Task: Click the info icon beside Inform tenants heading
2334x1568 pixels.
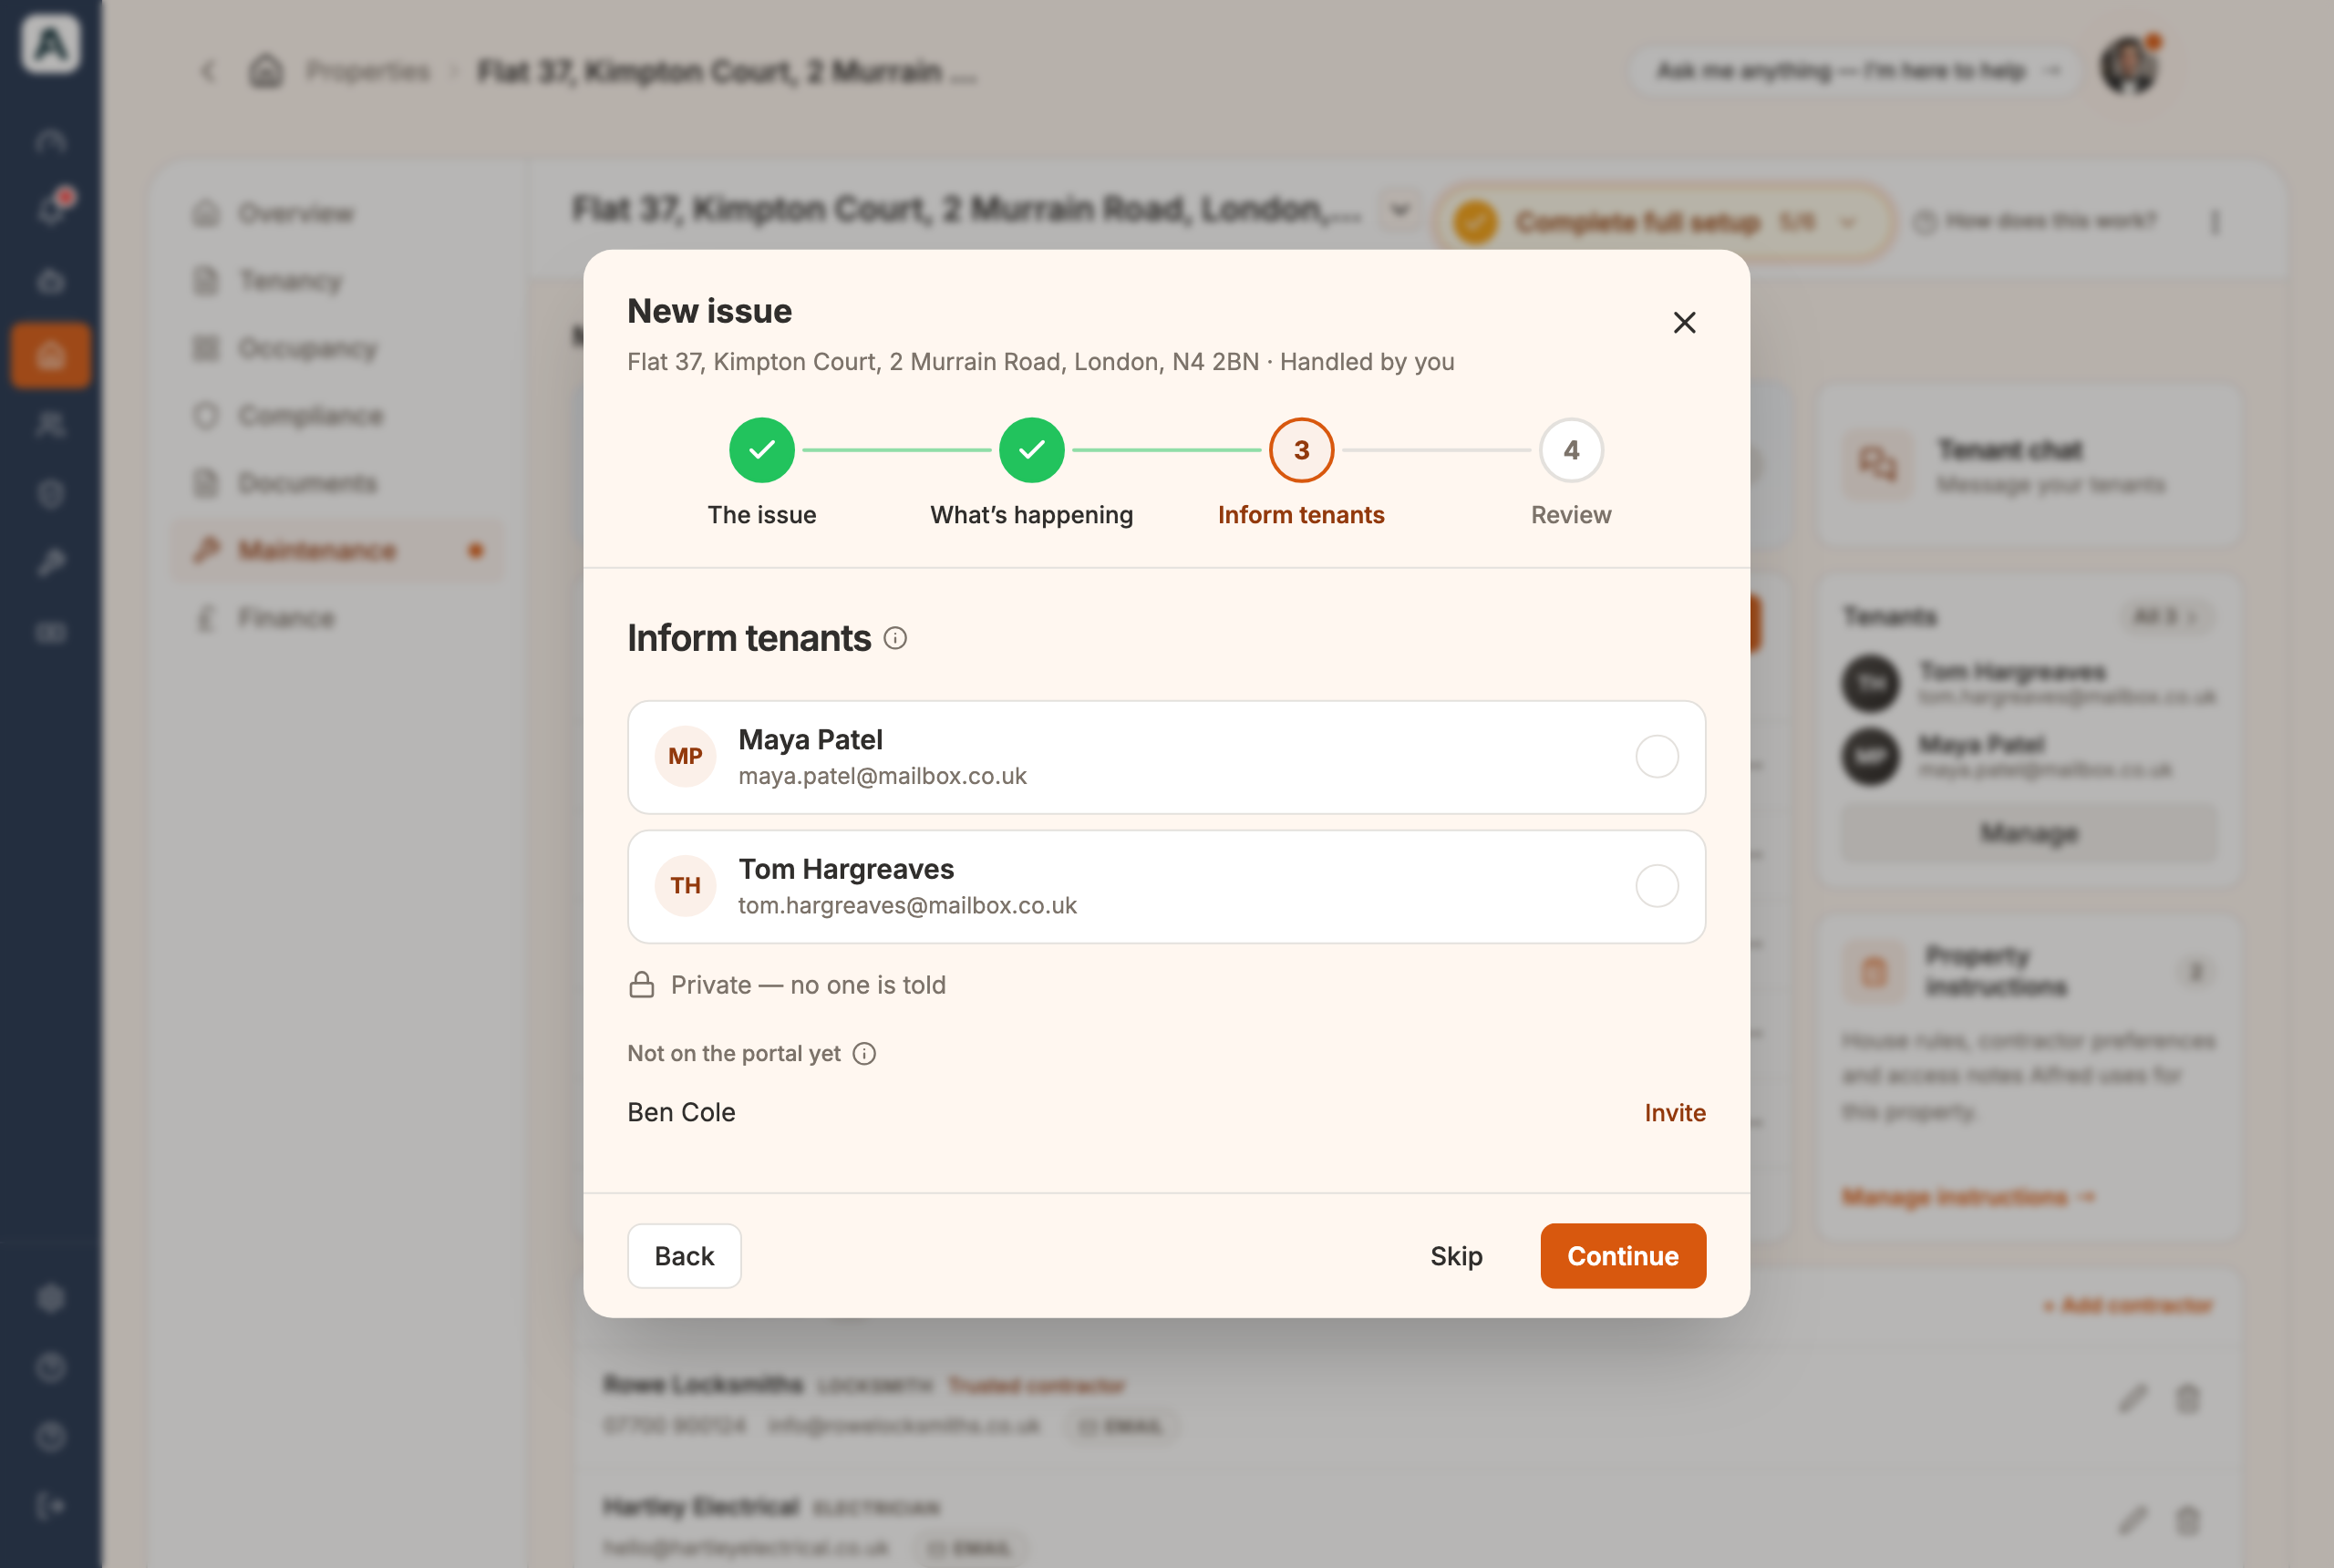Action: pos(895,638)
